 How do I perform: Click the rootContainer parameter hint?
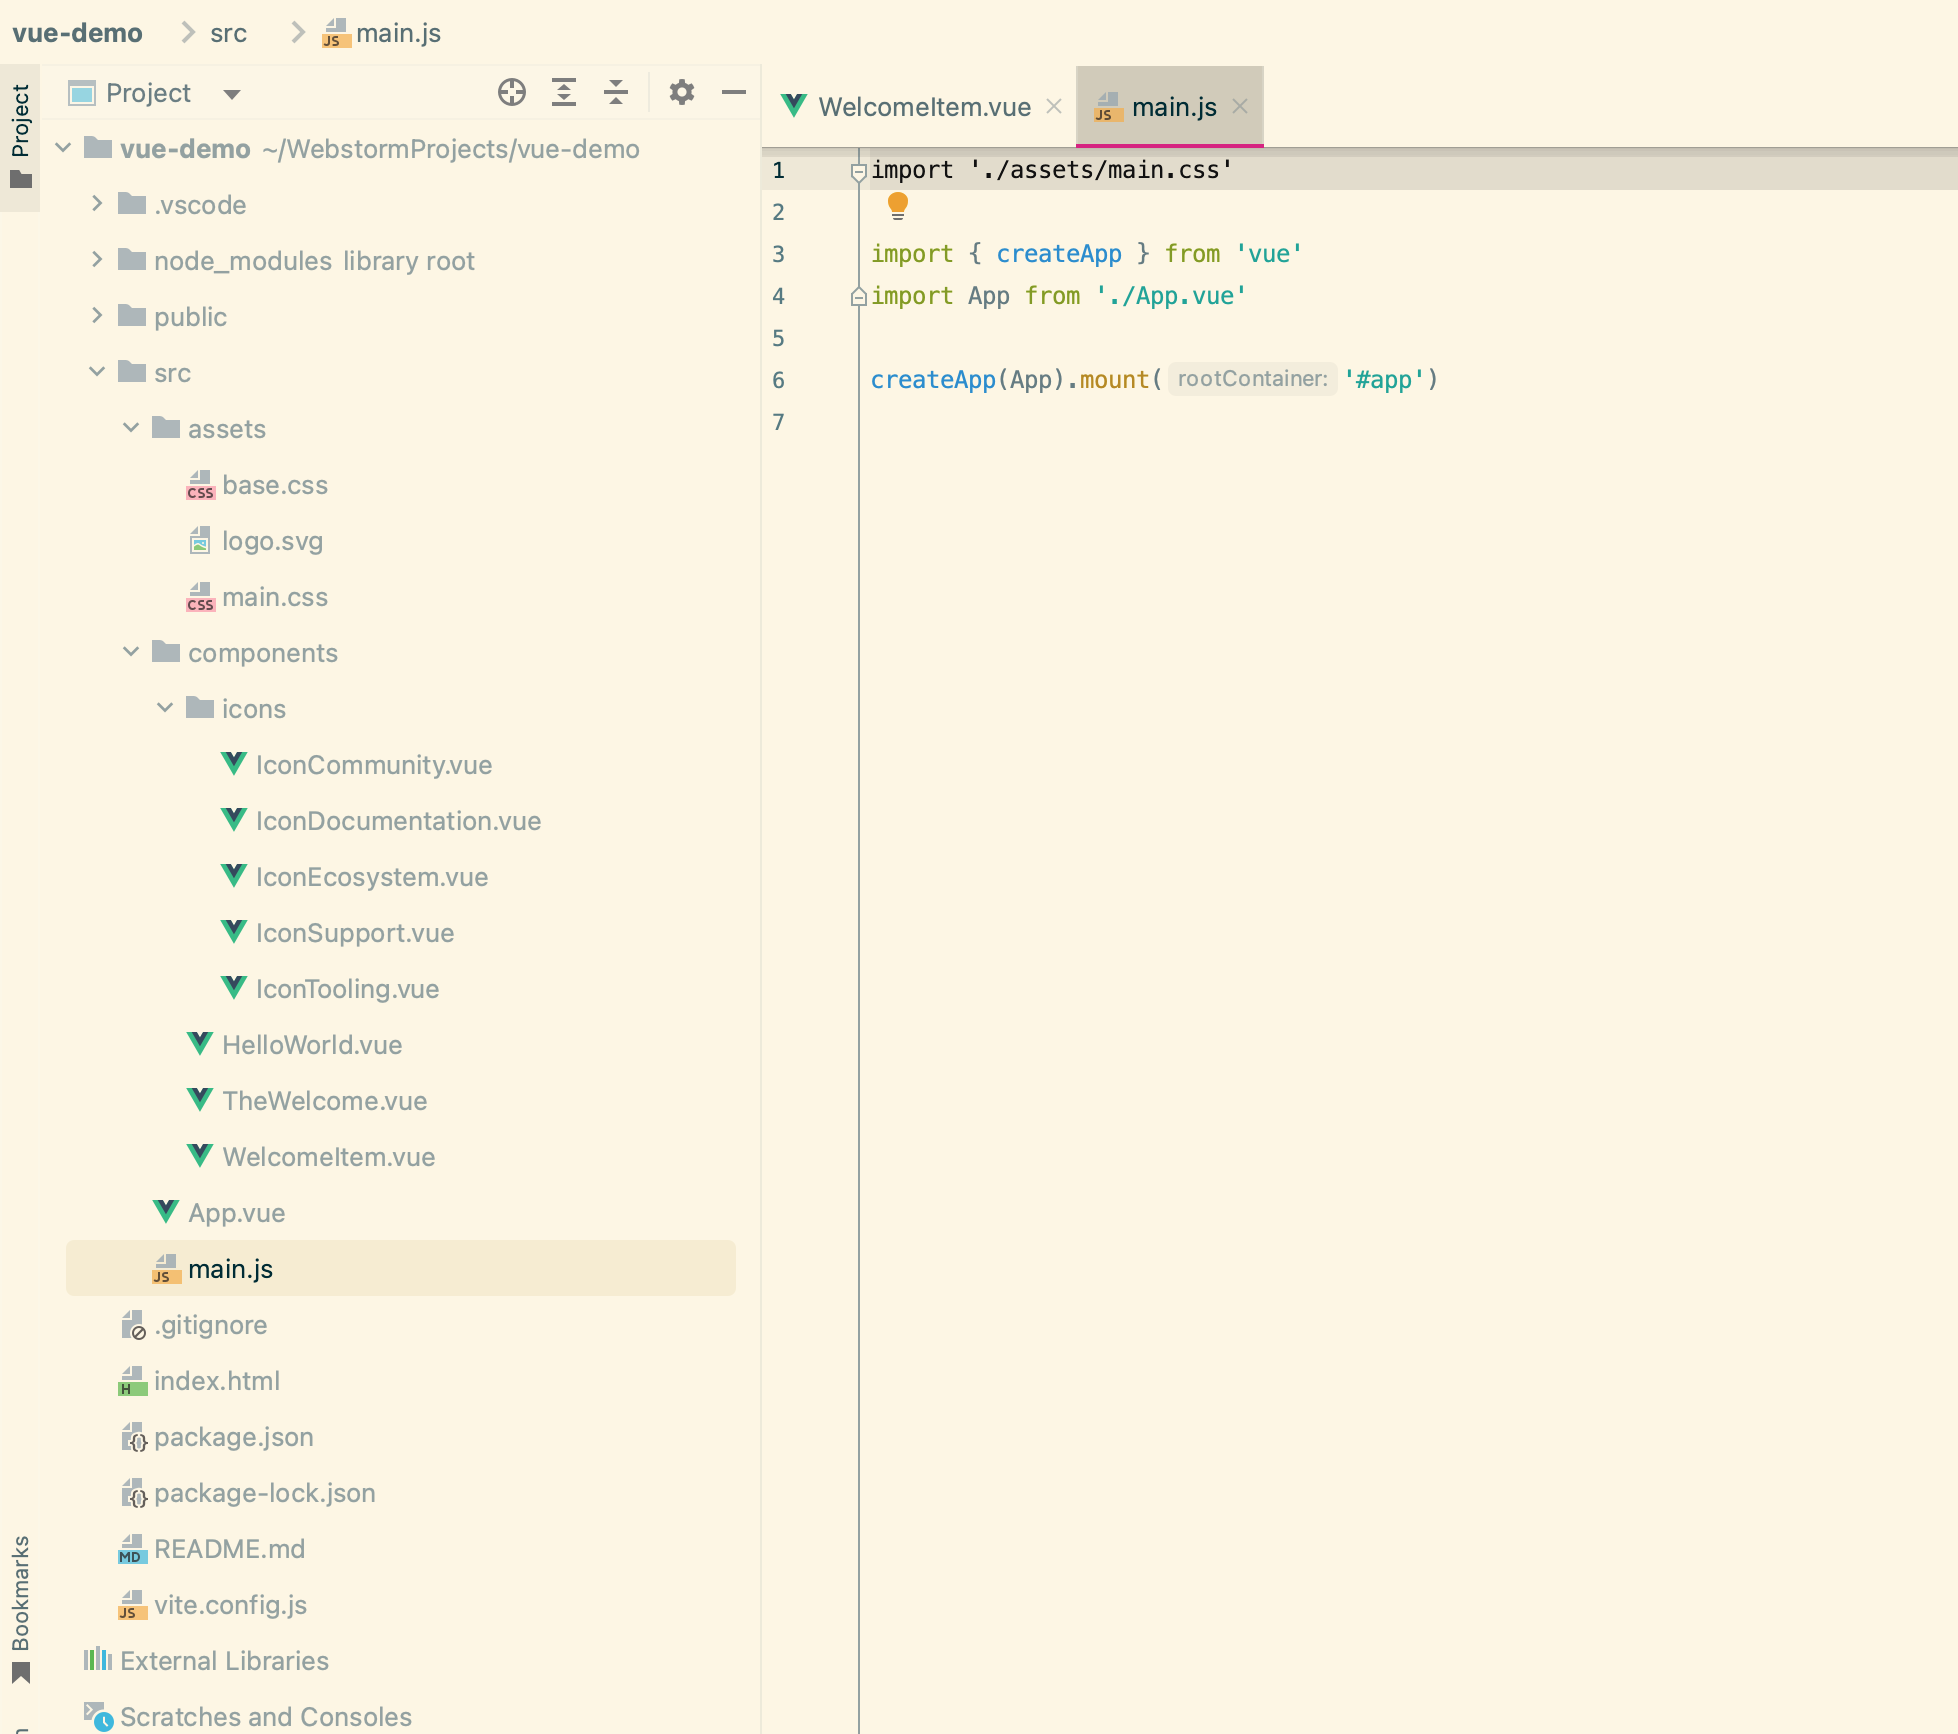tap(1252, 379)
